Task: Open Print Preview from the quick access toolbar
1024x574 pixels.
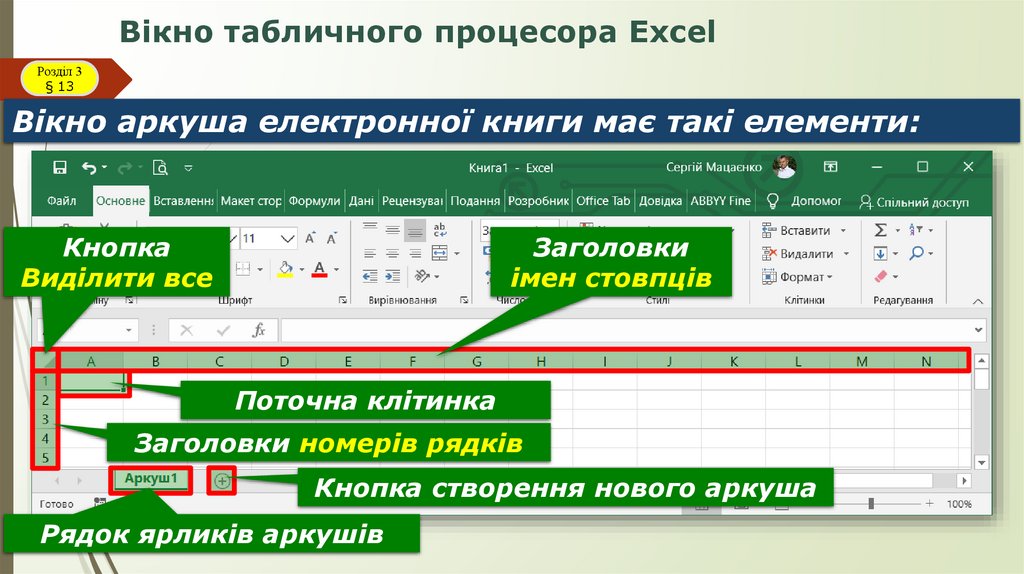Action: pos(160,168)
